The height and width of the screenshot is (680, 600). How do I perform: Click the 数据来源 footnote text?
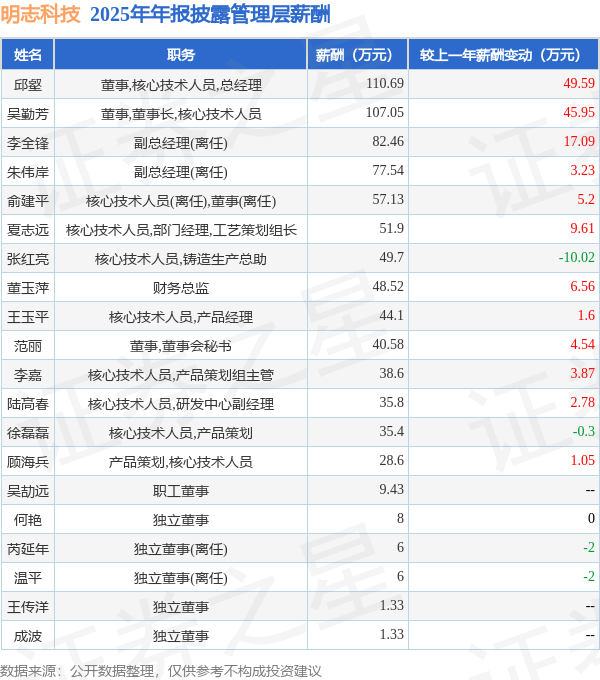click(x=161, y=671)
